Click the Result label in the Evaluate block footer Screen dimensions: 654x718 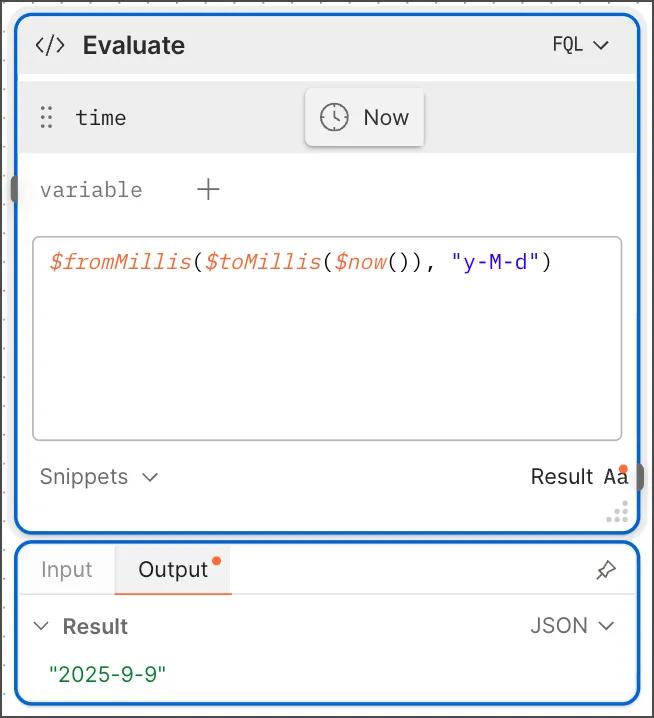pyautogui.click(x=562, y=477)
